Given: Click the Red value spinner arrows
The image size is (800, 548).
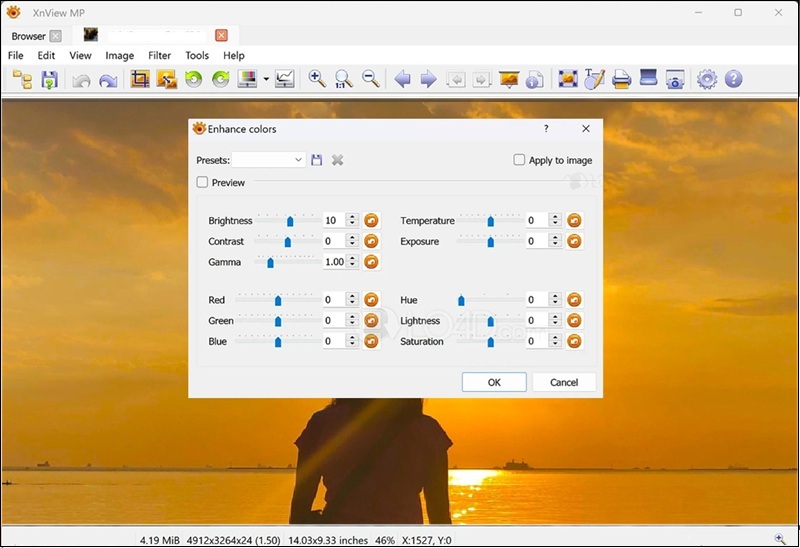Looking at the screenshot, I should 352,300.
